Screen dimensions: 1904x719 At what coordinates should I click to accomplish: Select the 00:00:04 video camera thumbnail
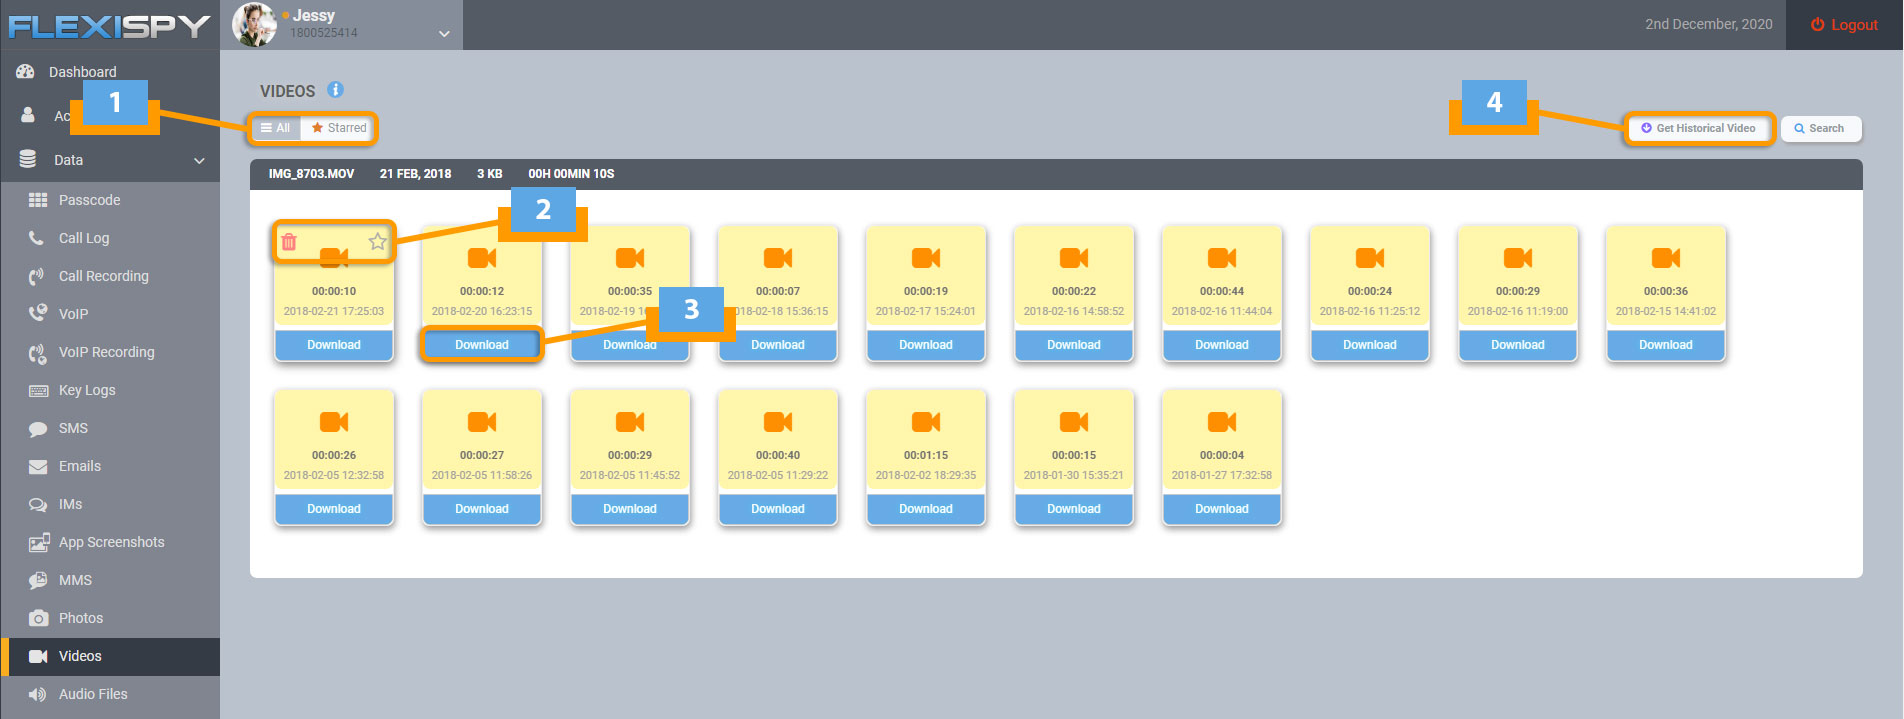(x=1222, y=422)
